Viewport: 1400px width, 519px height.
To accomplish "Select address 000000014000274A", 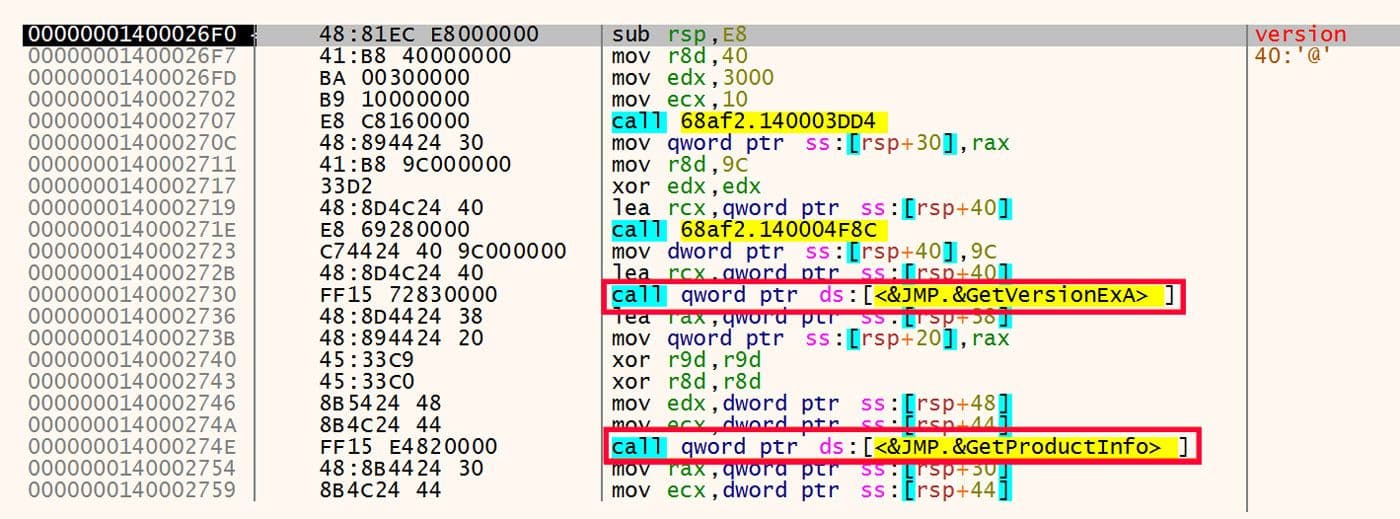I will coord(132,425).
